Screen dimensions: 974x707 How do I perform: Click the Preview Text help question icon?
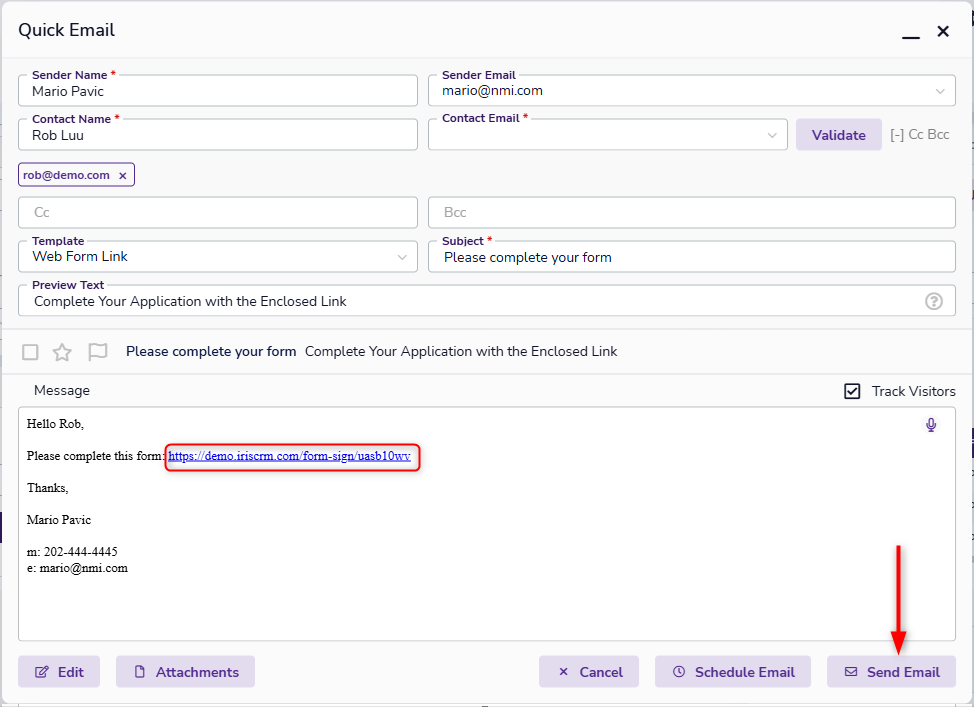click(x=934, y=301)
